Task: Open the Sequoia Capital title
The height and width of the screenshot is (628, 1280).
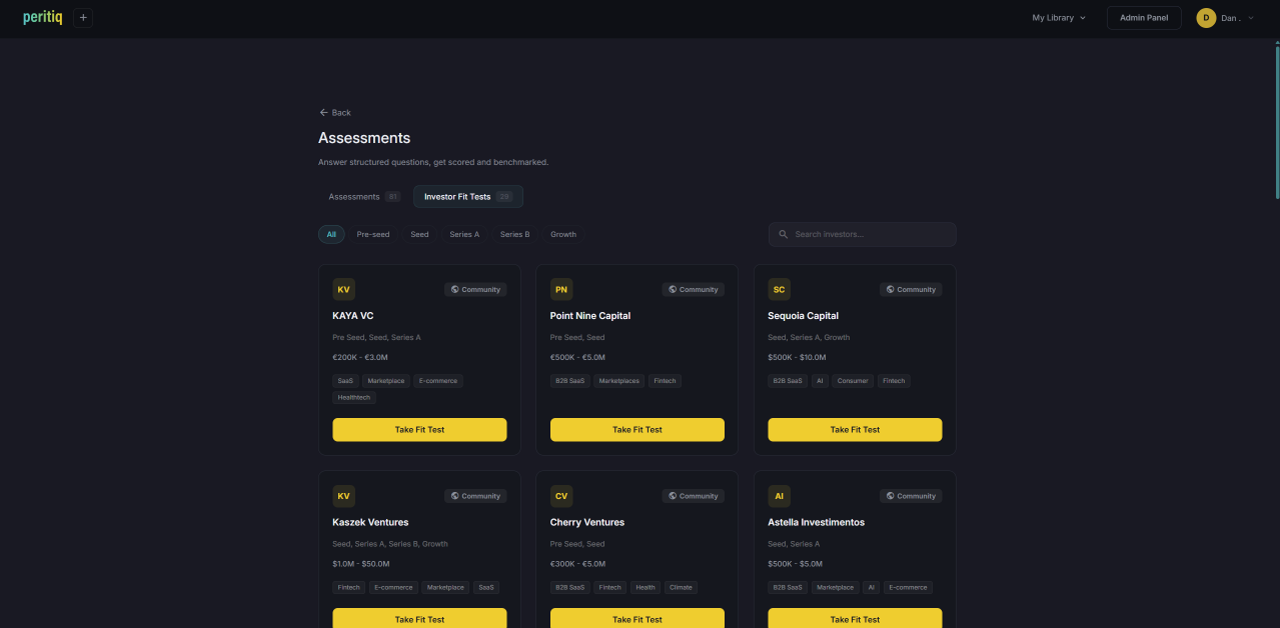Action: coord(803,316)
